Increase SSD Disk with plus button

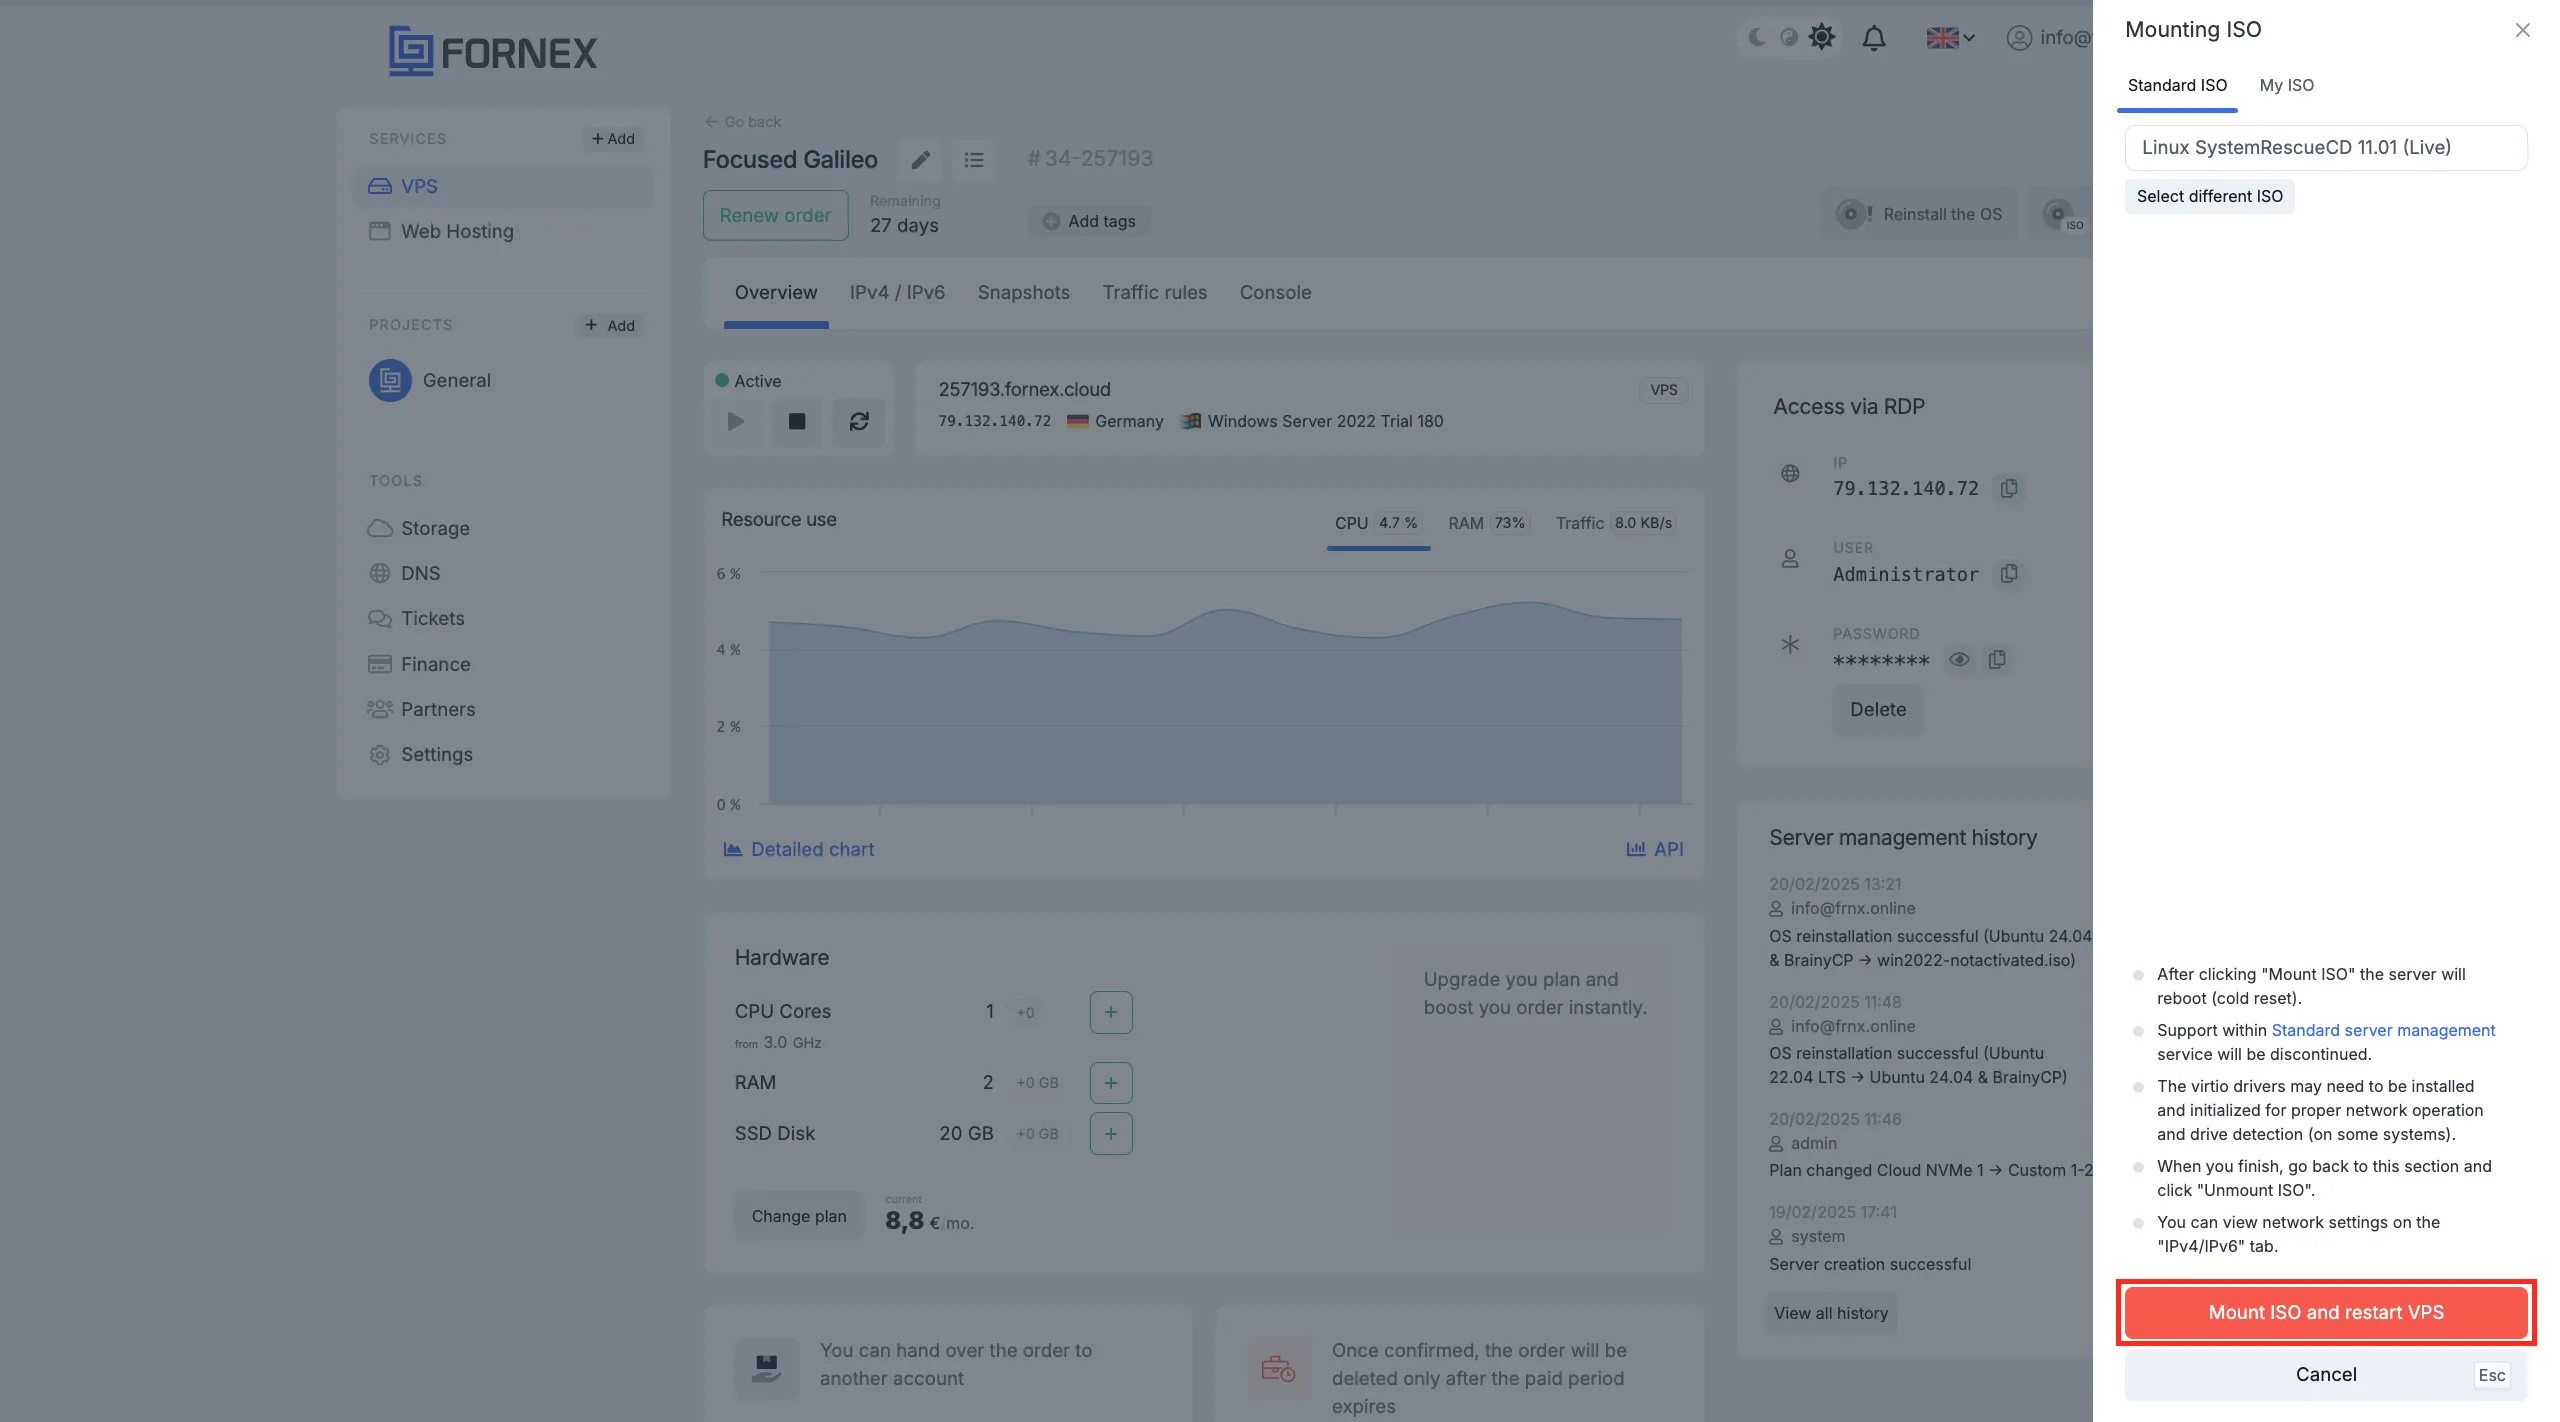1111,1134
